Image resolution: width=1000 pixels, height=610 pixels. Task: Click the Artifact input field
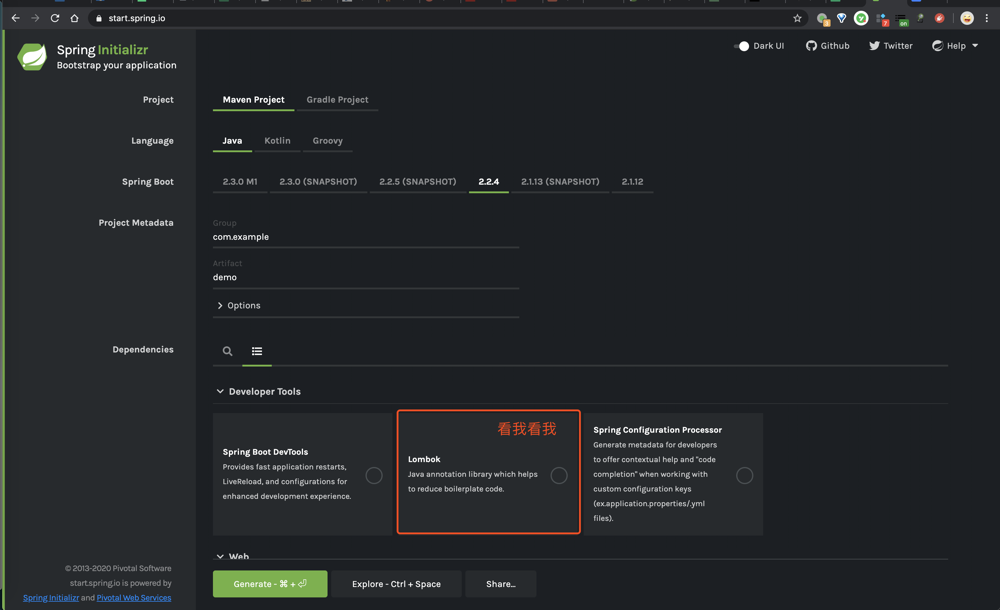(x=365, y=277)
